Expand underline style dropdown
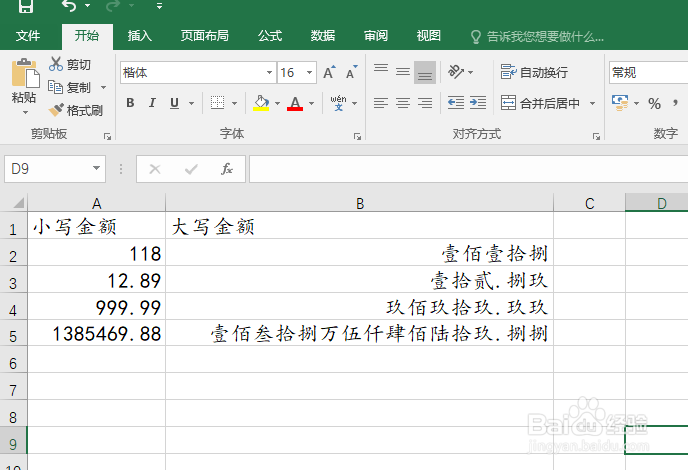 [191, 103]
